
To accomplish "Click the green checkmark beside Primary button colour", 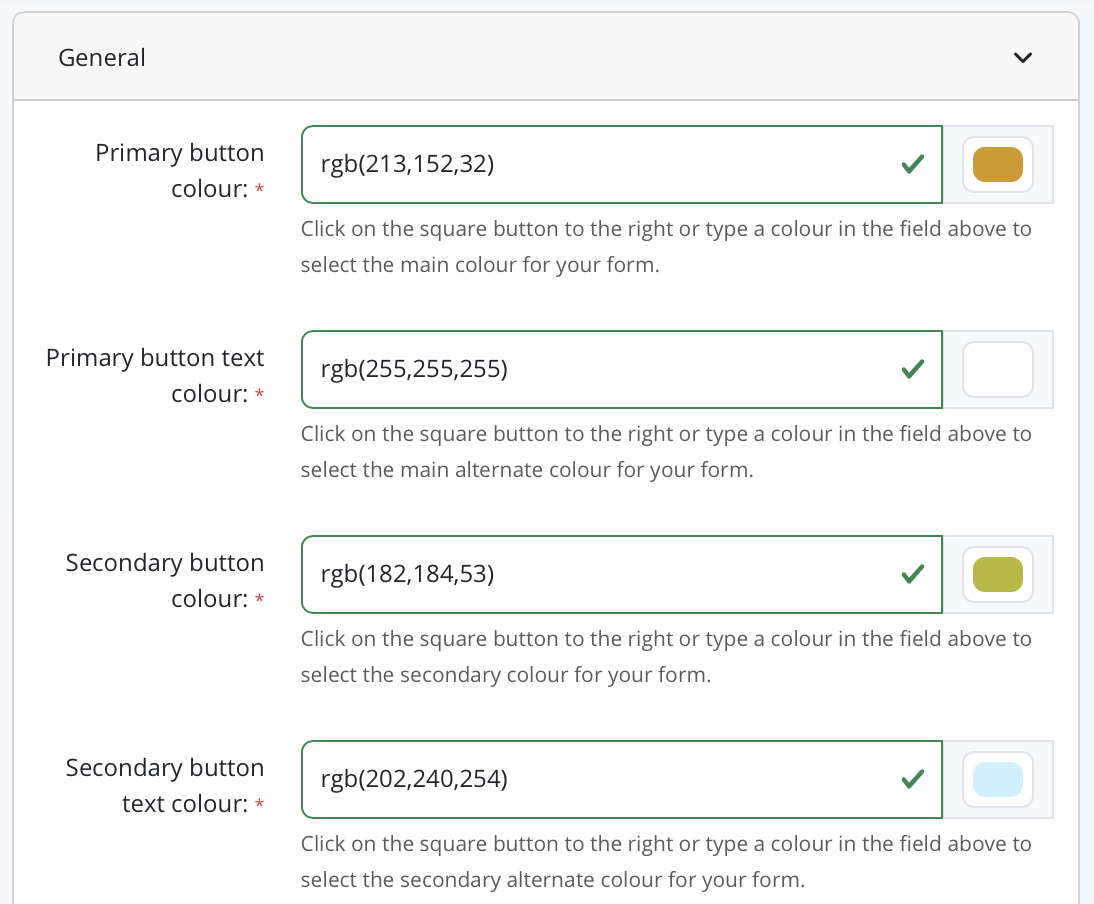I will 912,164.
